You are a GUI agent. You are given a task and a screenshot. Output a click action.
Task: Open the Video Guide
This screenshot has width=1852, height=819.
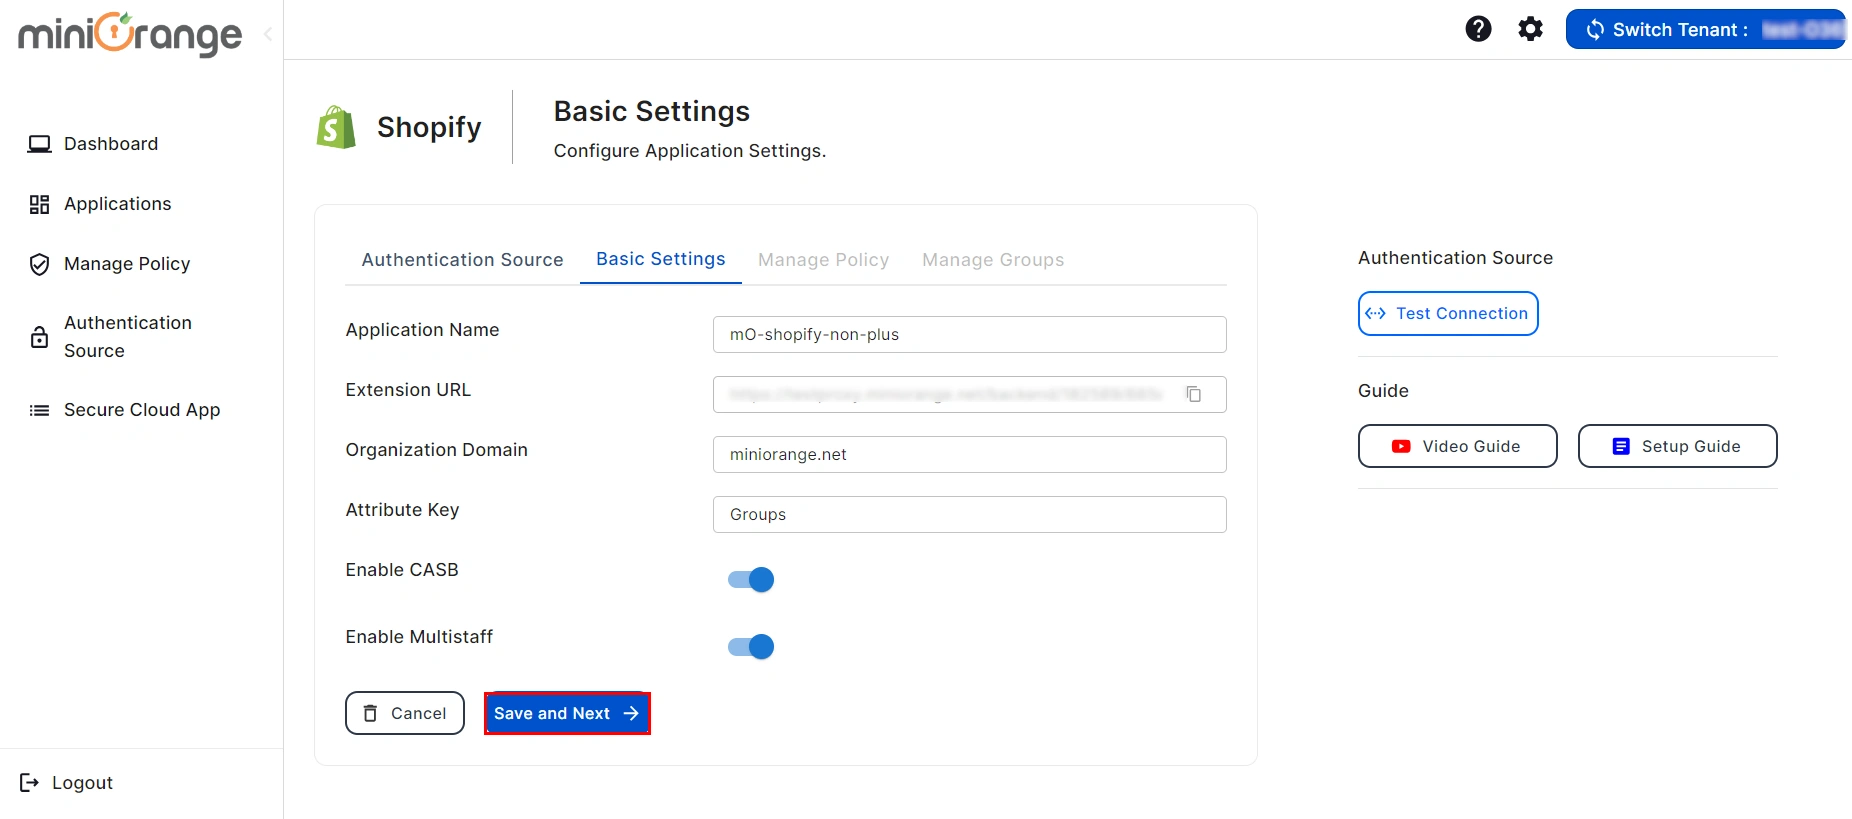(1458, 446)
